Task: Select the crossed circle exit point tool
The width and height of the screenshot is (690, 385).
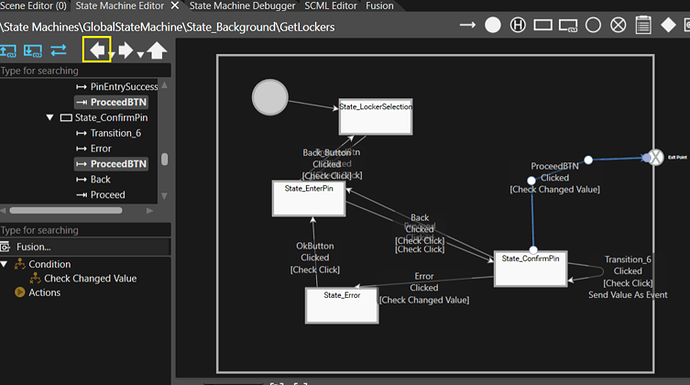Action: pos(618,25)
